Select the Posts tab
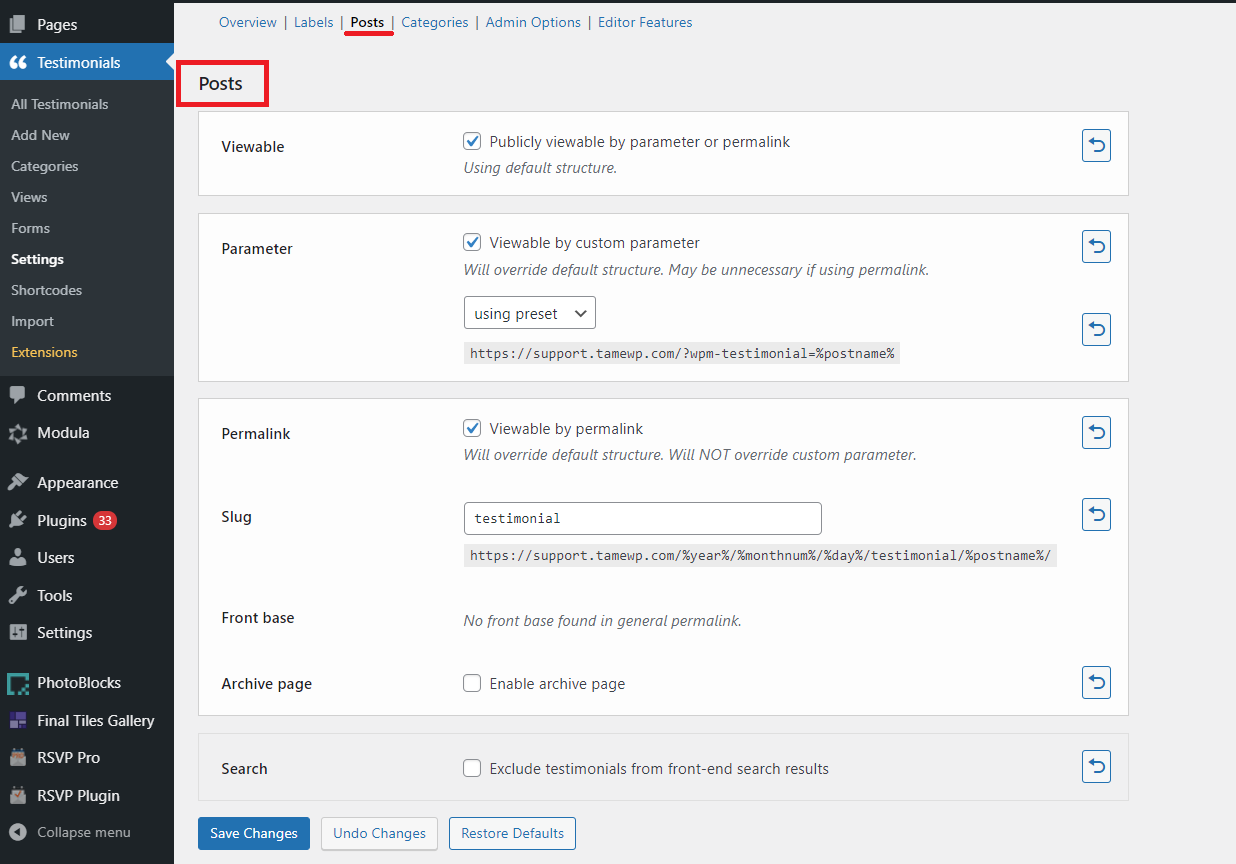This screenshot has width=1236, height=864. click(x=367, y=22)
